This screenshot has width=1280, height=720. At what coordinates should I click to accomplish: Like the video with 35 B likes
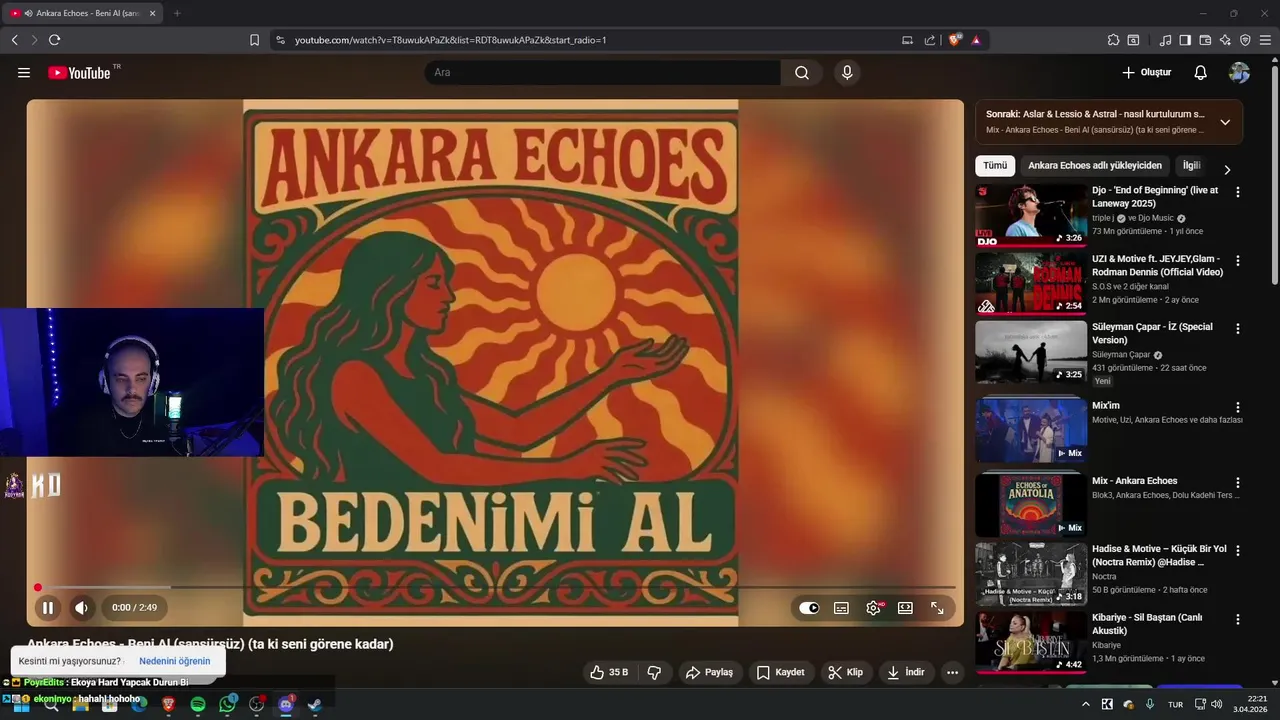coord(609,672)
